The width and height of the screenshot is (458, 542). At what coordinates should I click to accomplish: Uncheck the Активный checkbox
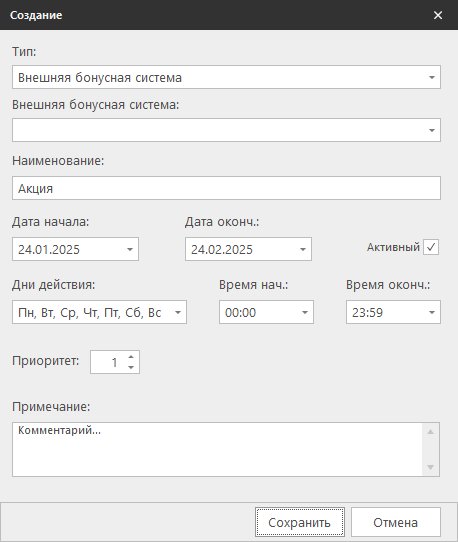431,247
